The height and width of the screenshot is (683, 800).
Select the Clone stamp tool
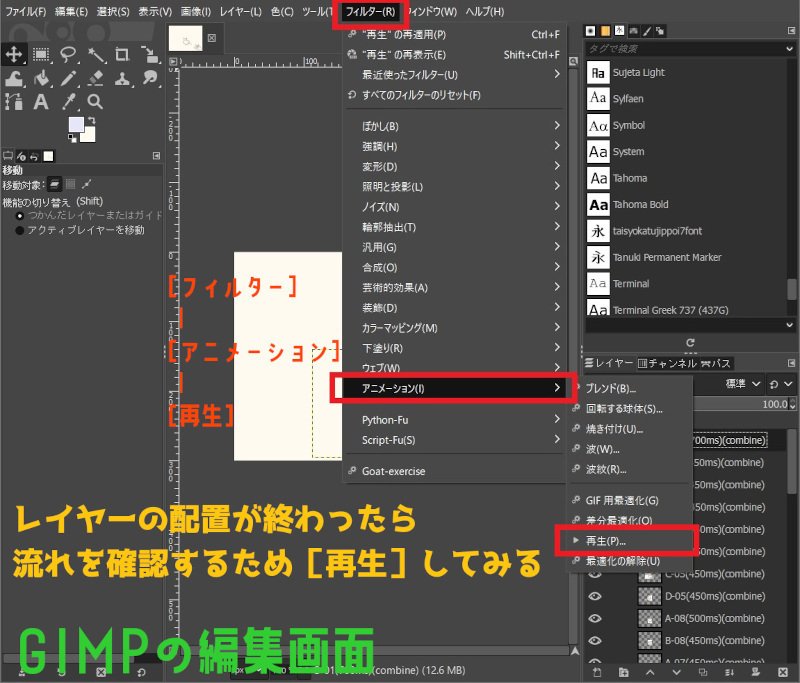[x=122, y=78]
